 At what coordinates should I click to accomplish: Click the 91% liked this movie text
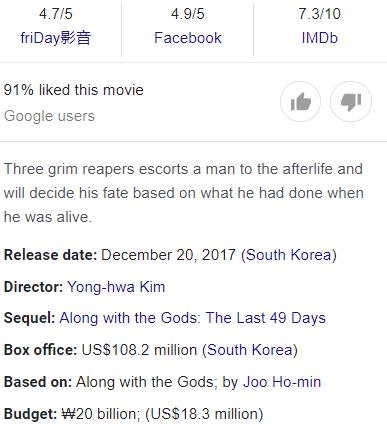pyautogui.click(x=74, y=90)
